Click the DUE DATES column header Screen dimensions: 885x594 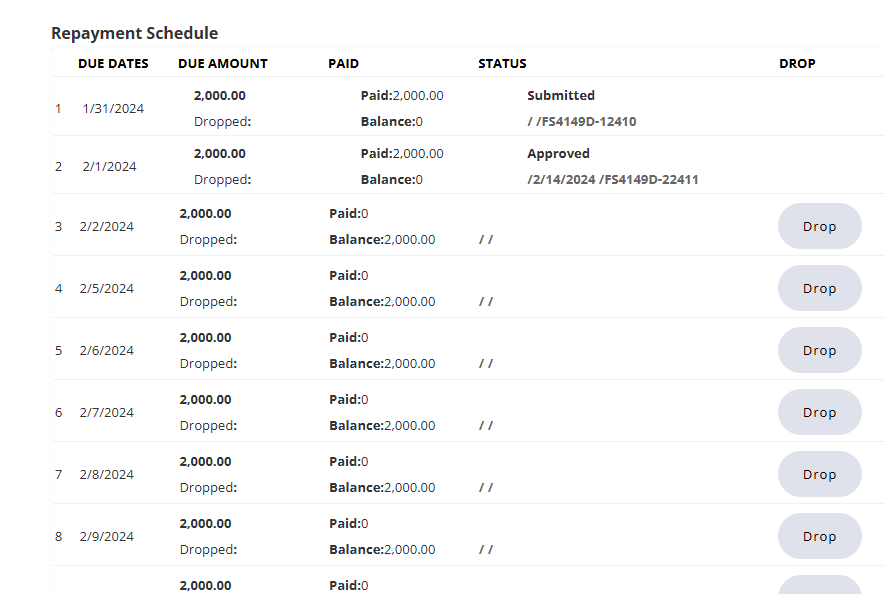[x=113, y=63]
